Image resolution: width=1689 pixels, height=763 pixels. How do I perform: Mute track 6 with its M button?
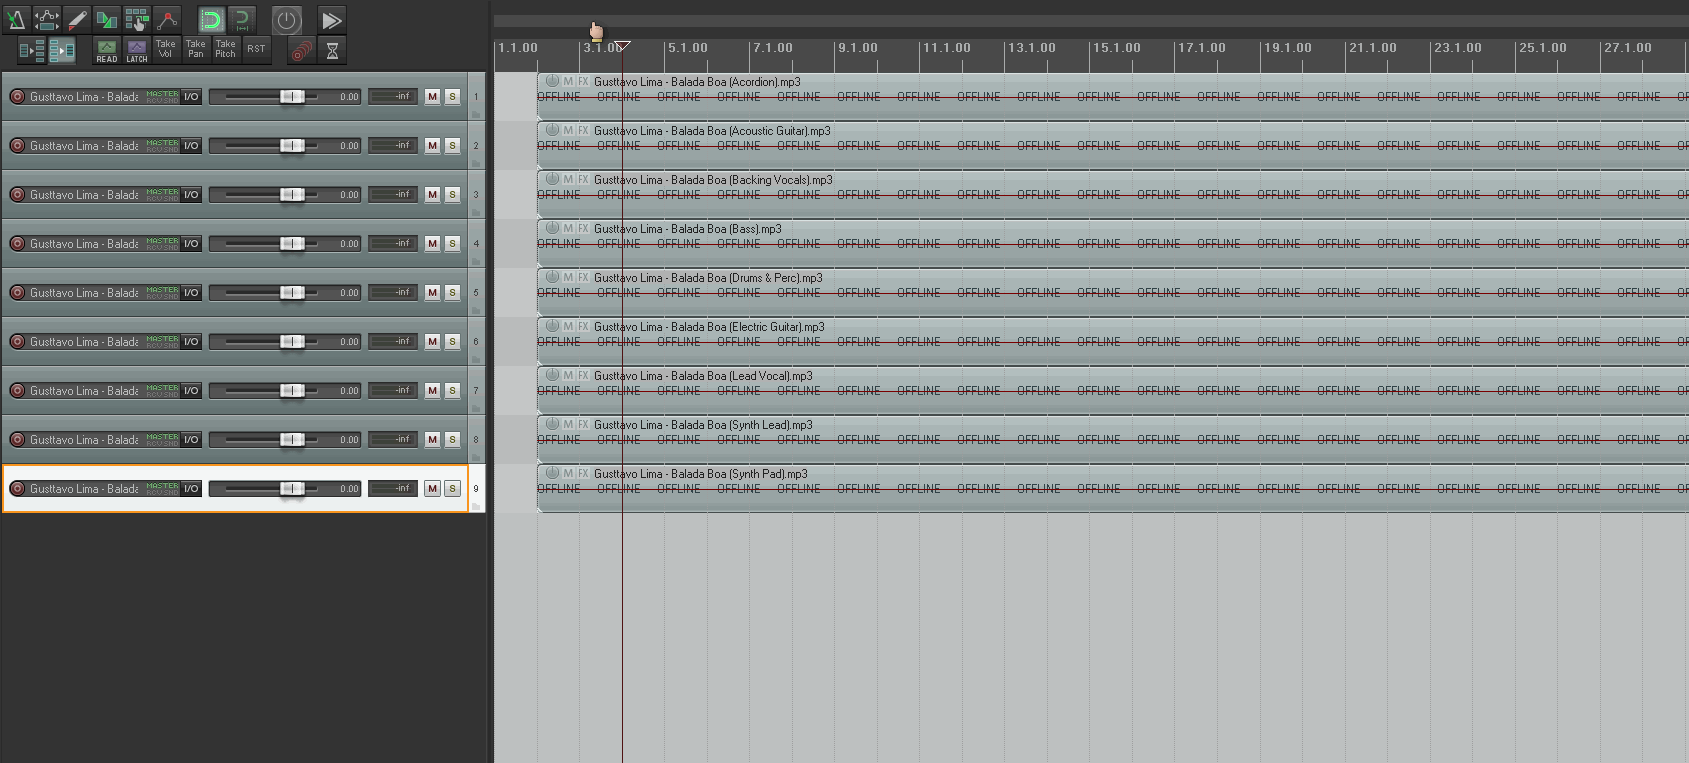(432, 341)
